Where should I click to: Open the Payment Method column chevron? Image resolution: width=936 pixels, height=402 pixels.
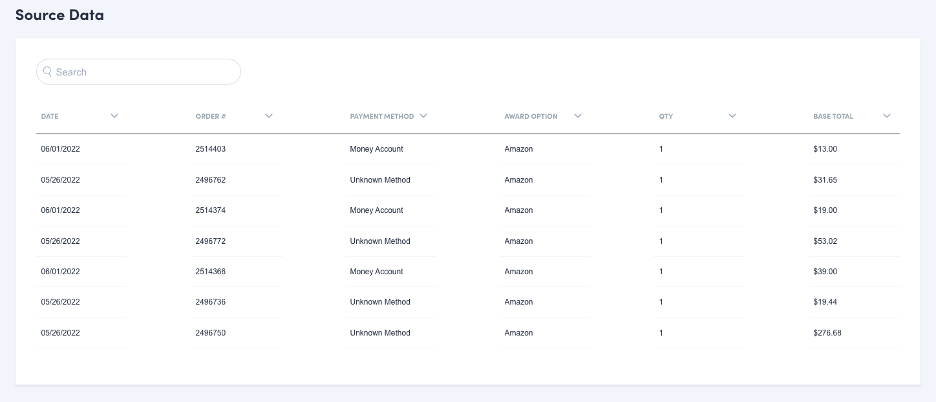pos(424,116)
